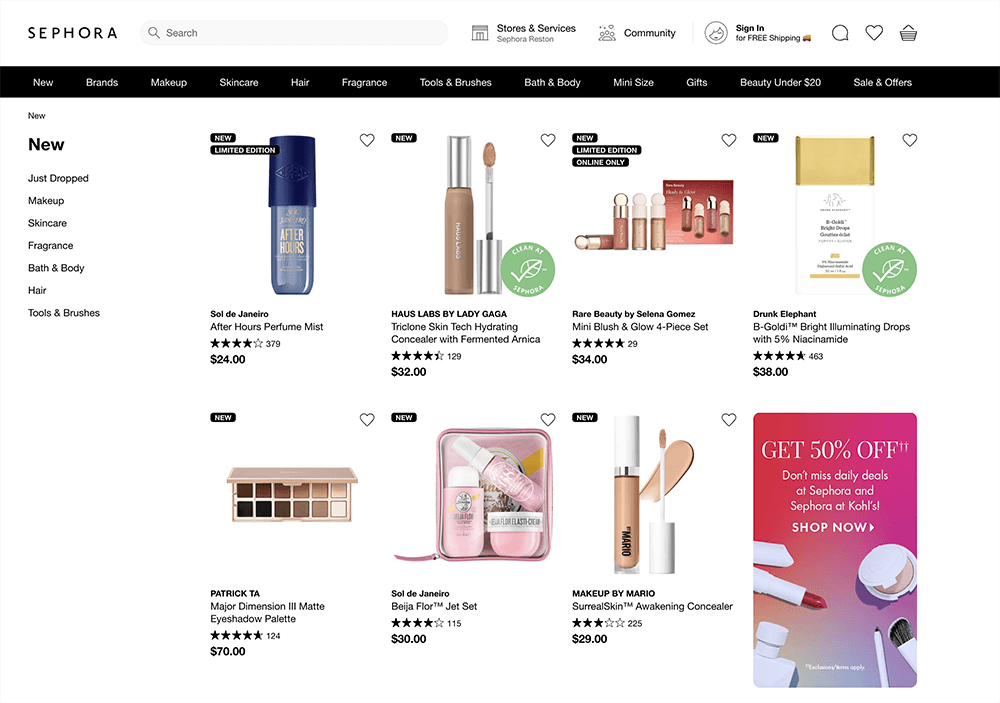Open the Loves heart icon in header
This screenshot has height=703, width=1000.
pyautogui.click(x=874, y=33)
